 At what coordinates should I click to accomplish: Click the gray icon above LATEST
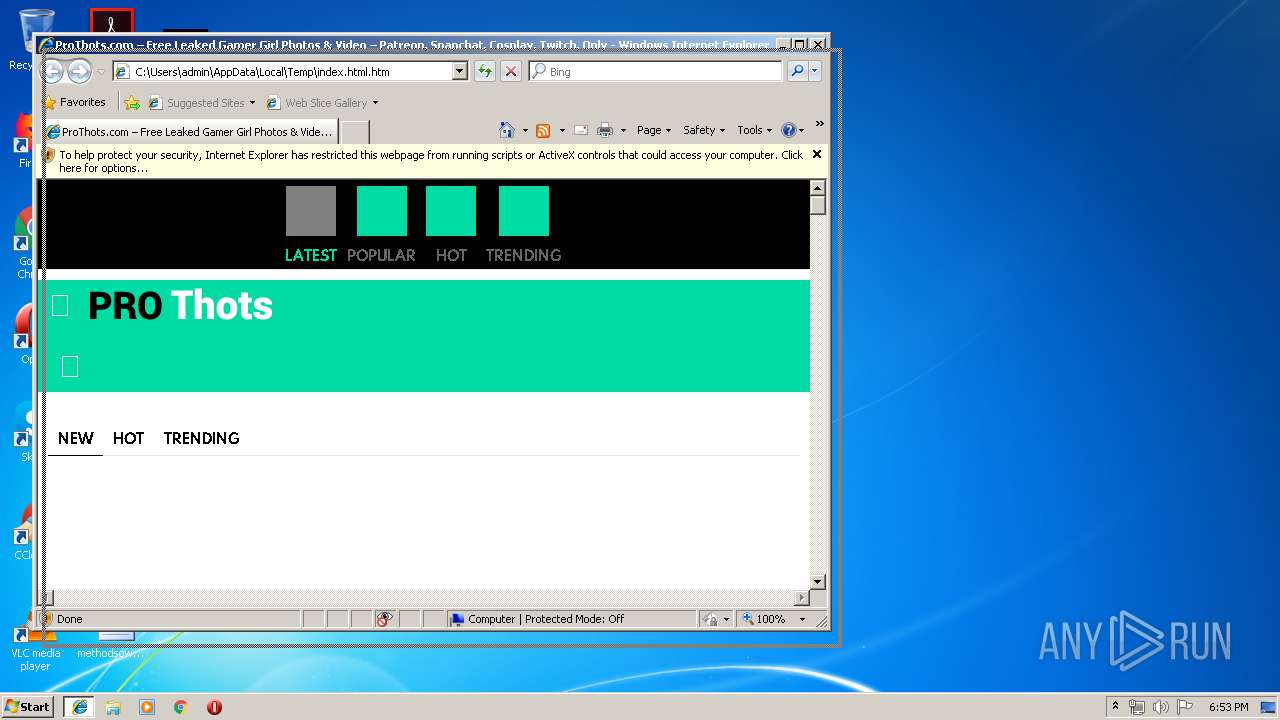(311, 211)
